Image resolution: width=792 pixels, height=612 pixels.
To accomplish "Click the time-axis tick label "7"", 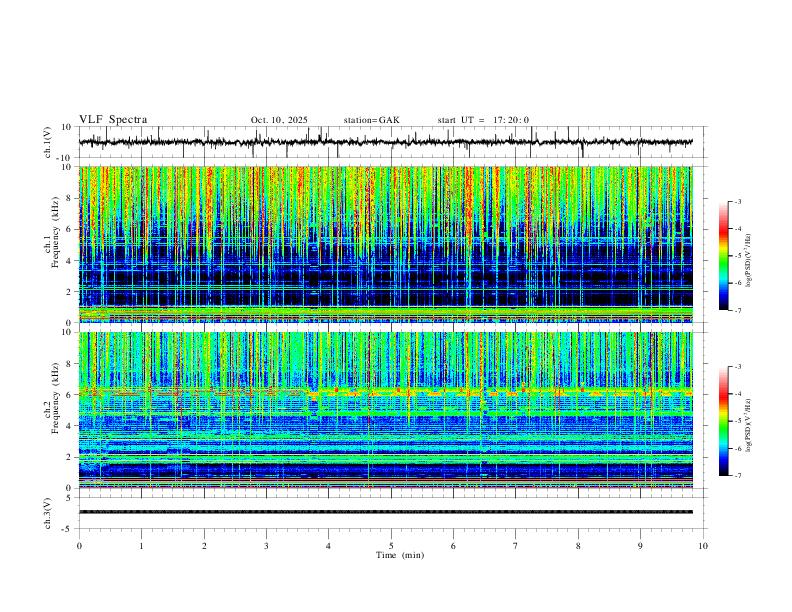I will [516, 546].
